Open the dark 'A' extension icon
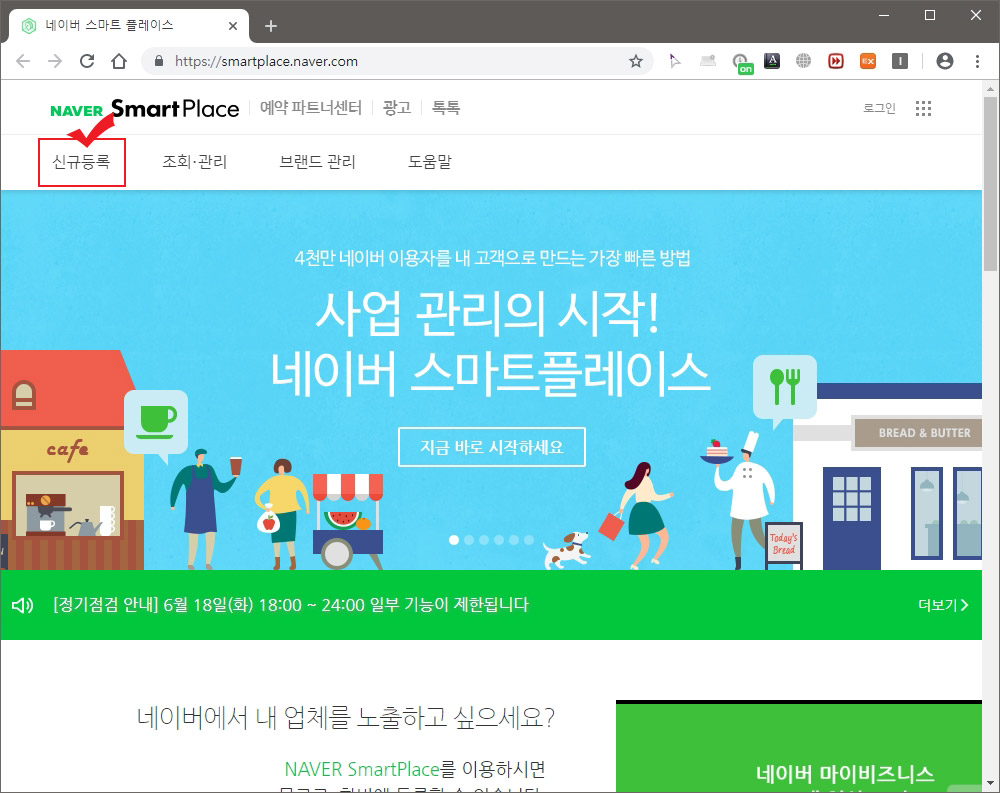Viewport: 1000px width, 793px height. (772, 61)
